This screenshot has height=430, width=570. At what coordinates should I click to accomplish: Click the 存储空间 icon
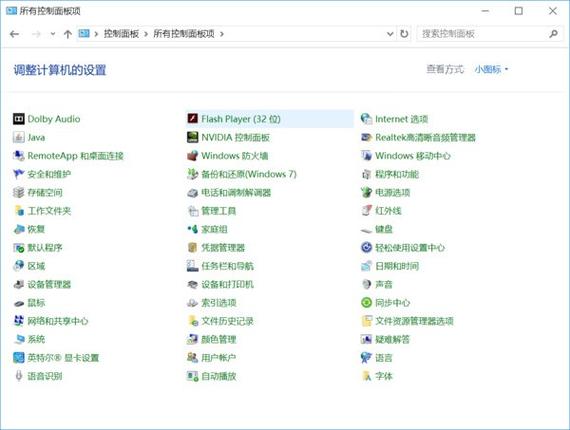19,192
